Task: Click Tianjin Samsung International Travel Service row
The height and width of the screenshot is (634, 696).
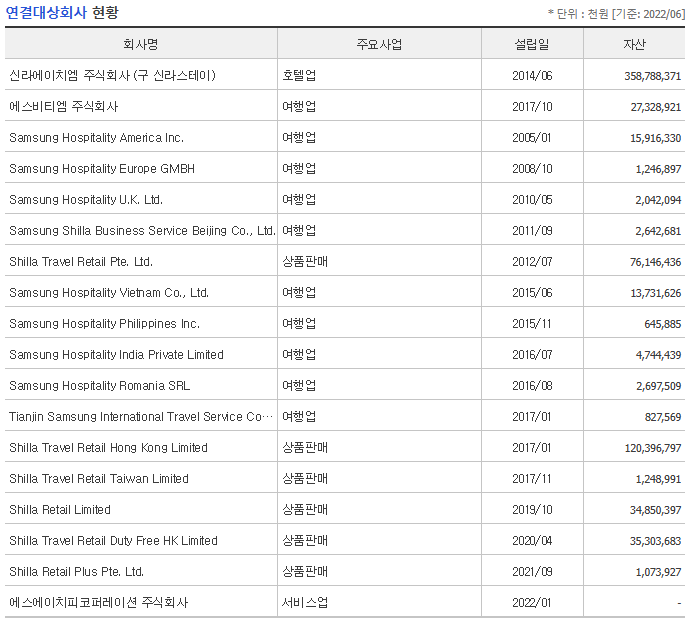Action: pos(141,417)
